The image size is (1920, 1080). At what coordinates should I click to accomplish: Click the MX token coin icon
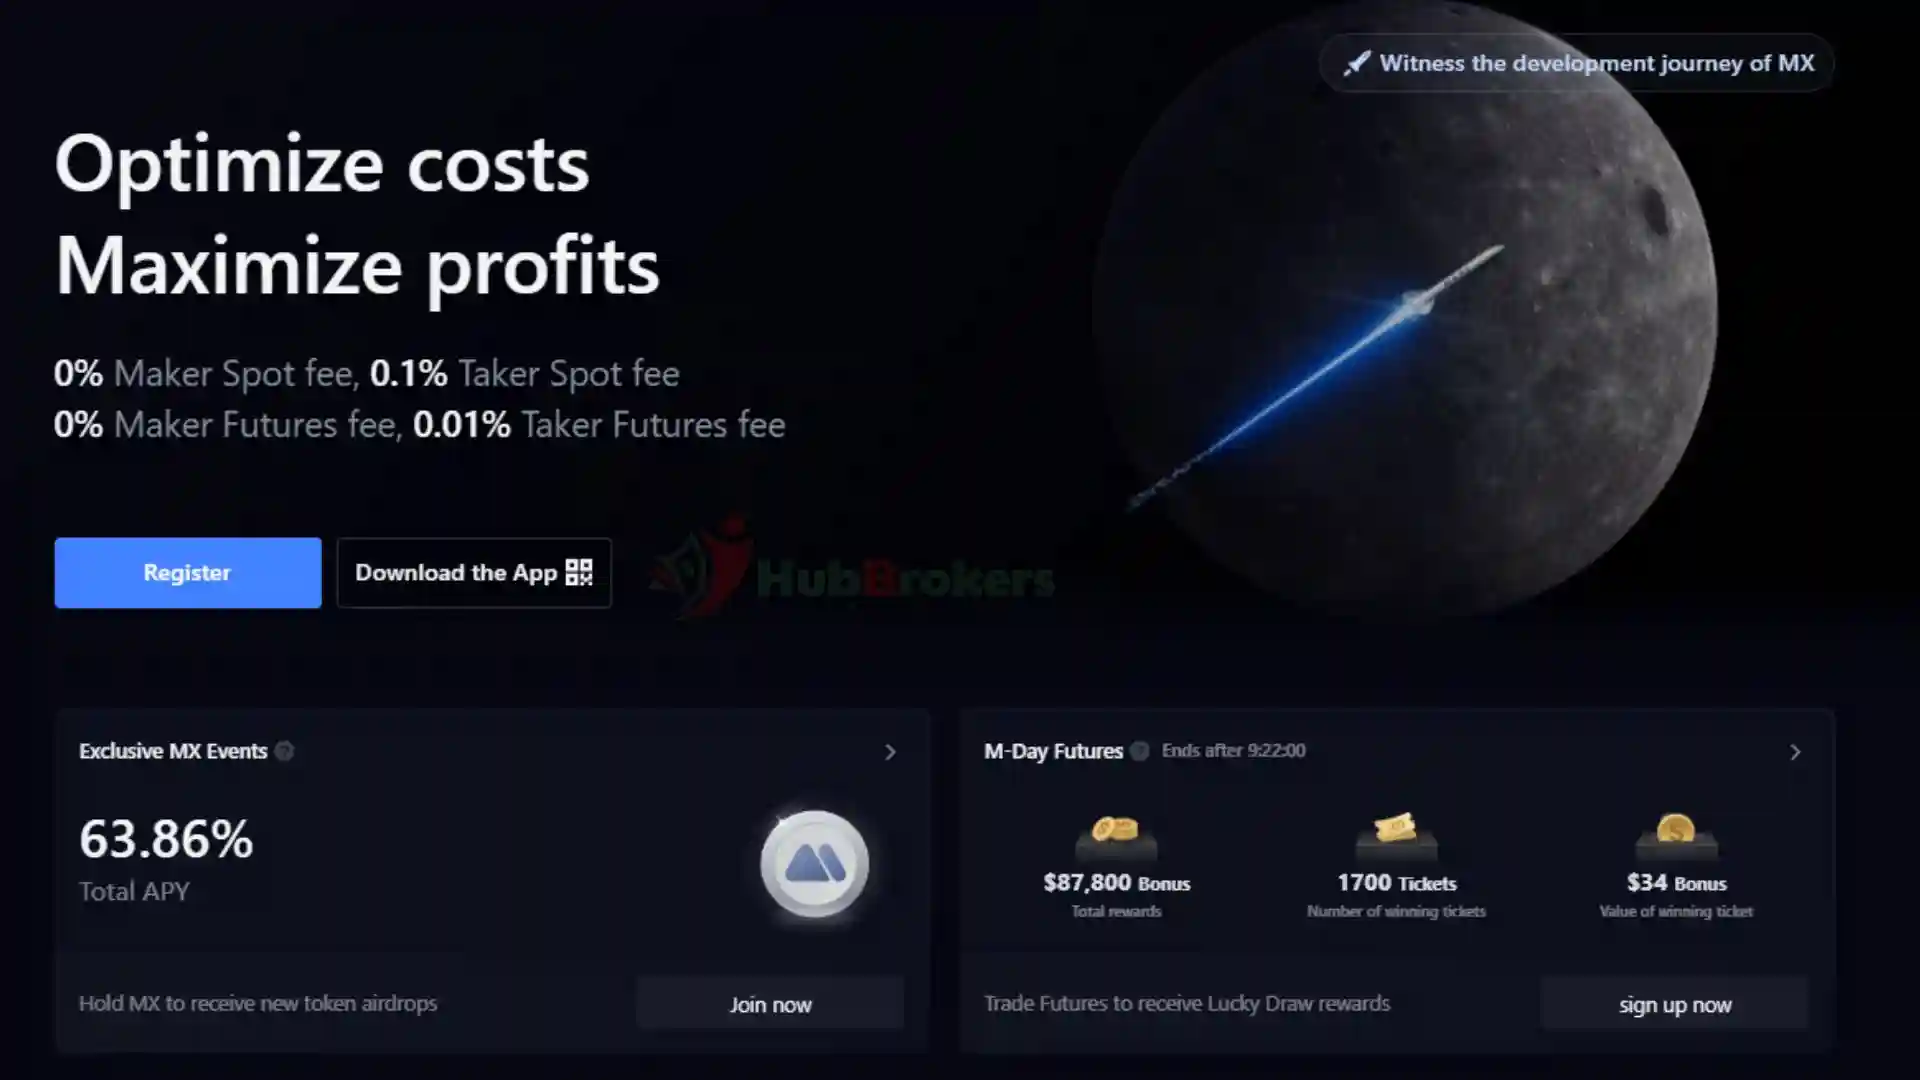pyautogui.click(x=815, y=864)
